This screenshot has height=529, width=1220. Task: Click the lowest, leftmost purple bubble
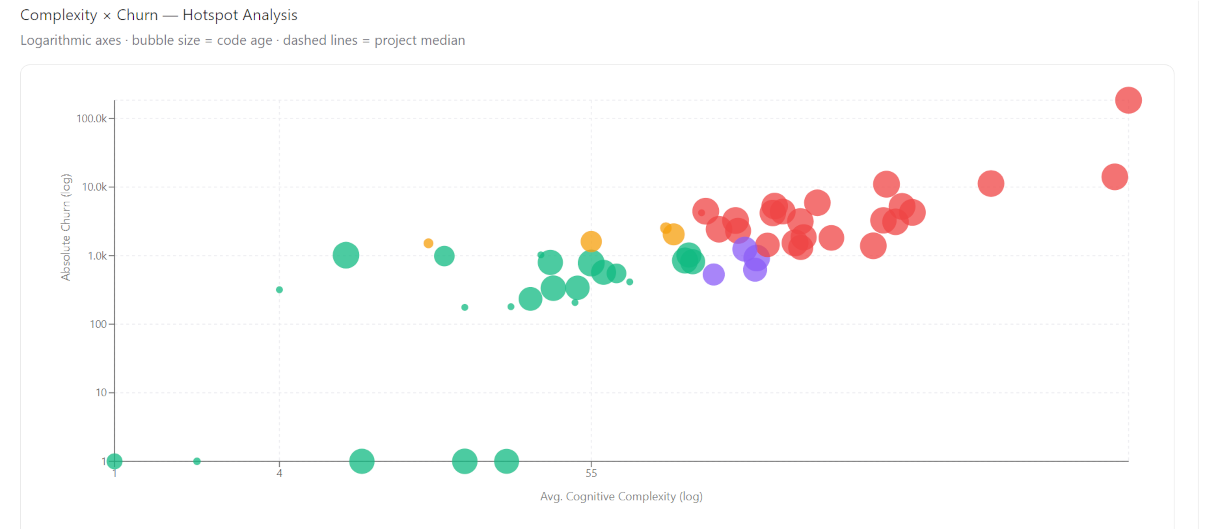714,274
